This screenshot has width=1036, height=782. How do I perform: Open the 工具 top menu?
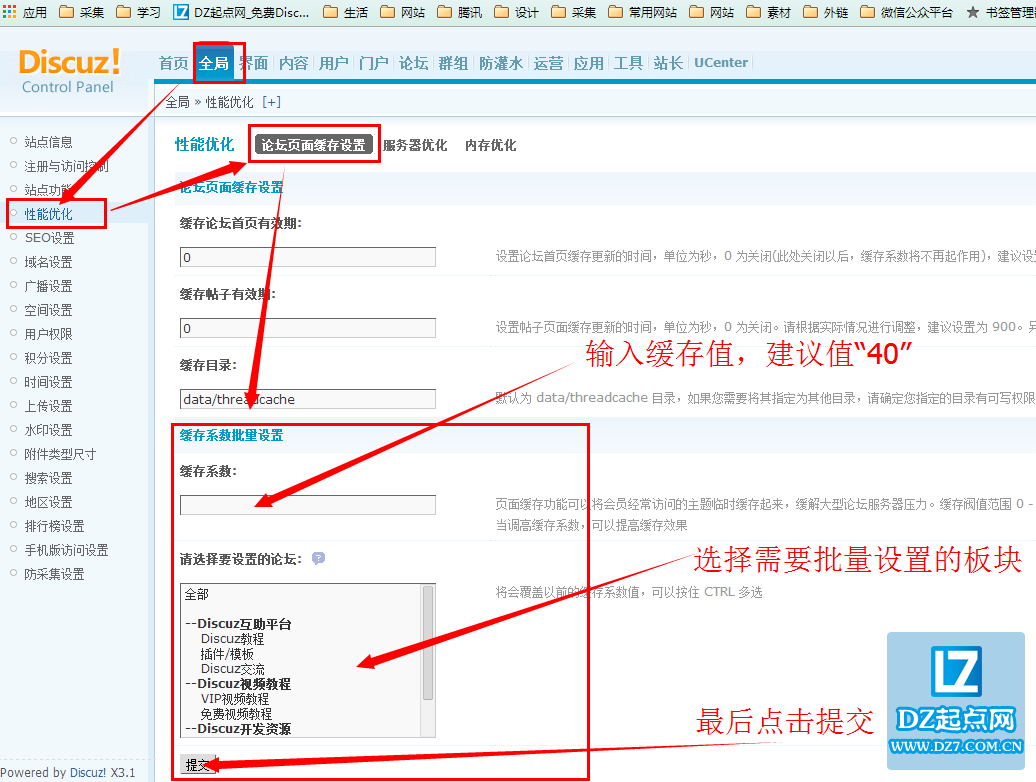pos(628,63)
